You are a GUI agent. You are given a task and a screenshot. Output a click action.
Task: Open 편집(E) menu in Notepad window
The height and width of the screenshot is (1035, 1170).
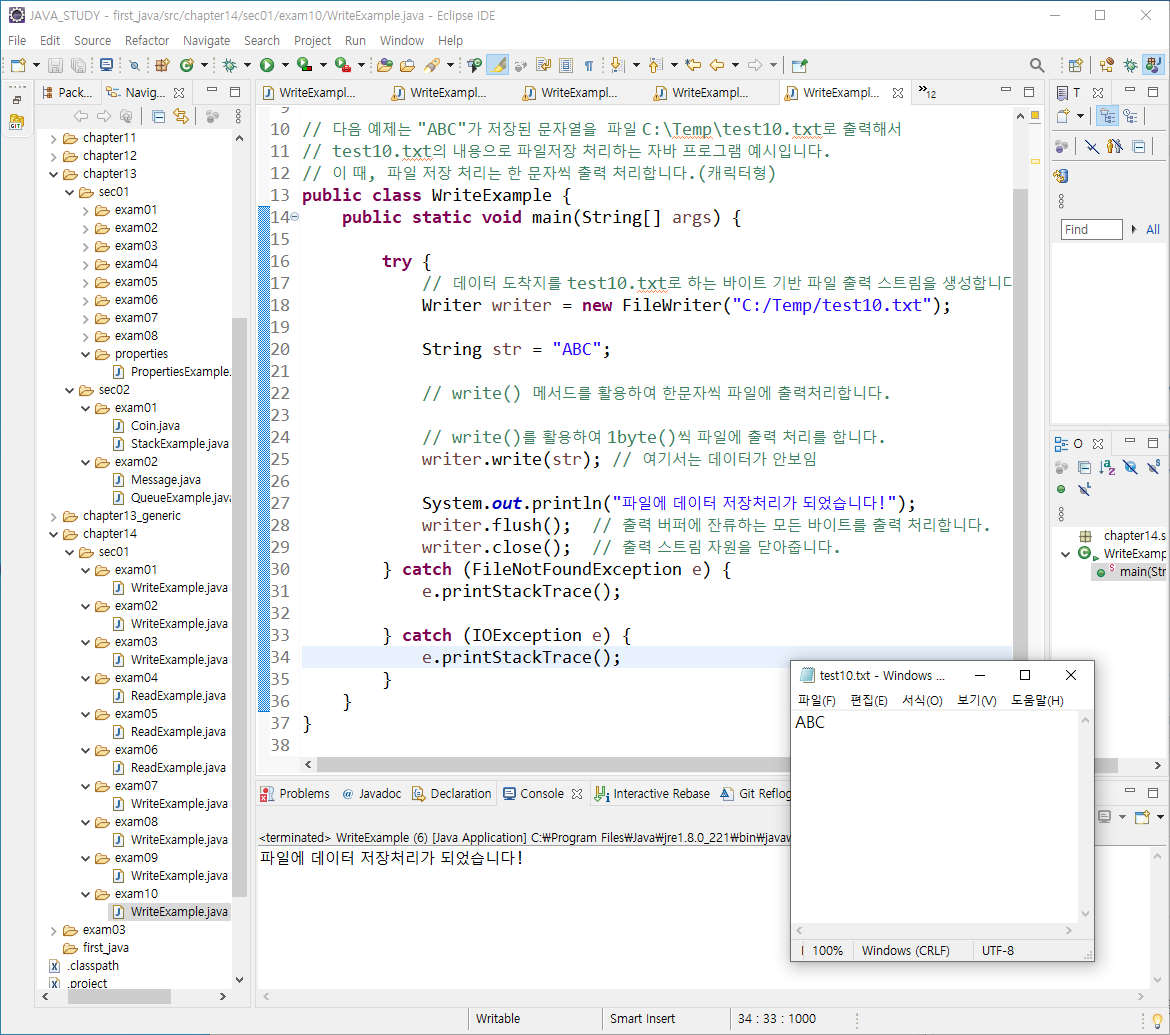tap(869, 701)
